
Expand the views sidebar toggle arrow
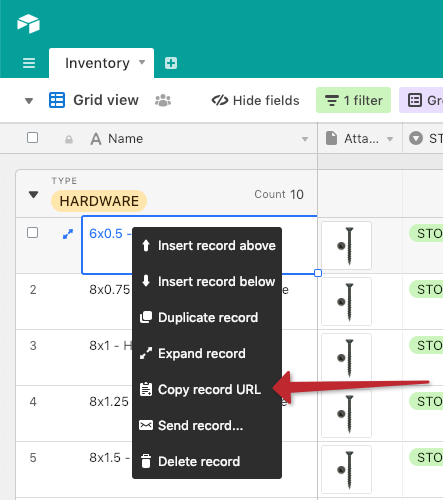[x=29, y=101]
